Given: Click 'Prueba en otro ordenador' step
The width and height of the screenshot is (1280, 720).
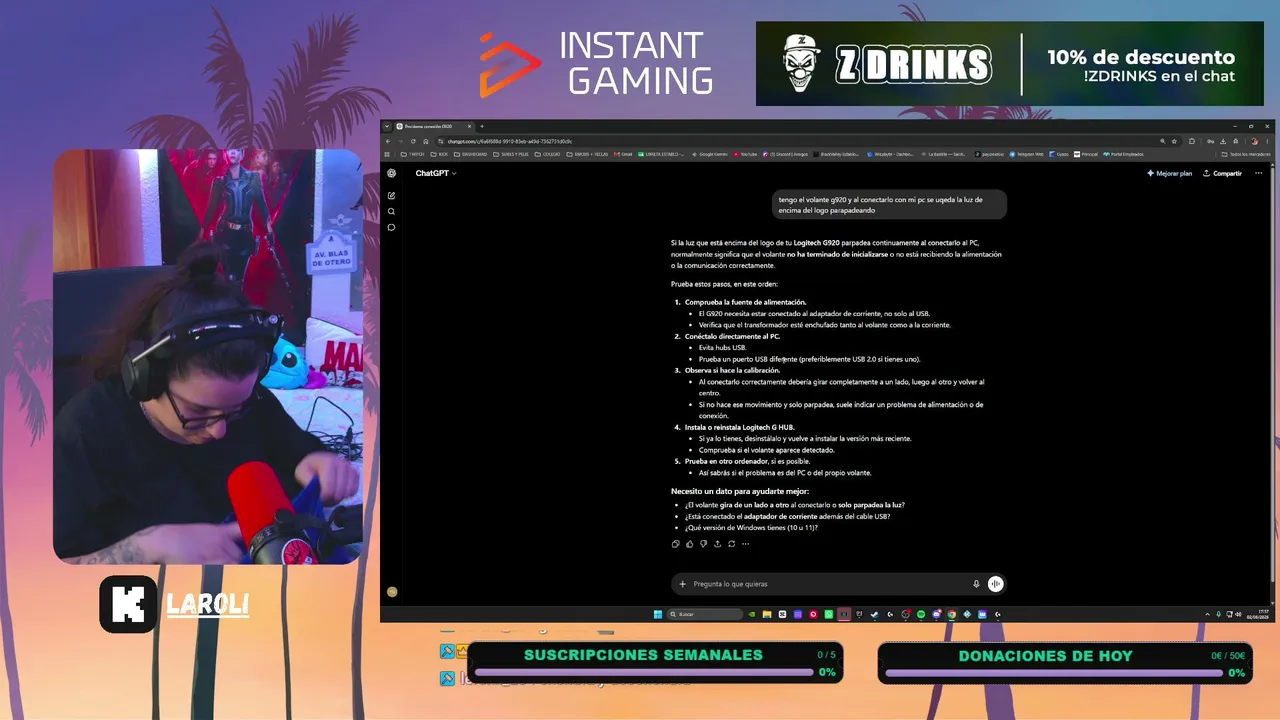Looking at the screenshot, I should click(x=748, y=461).
